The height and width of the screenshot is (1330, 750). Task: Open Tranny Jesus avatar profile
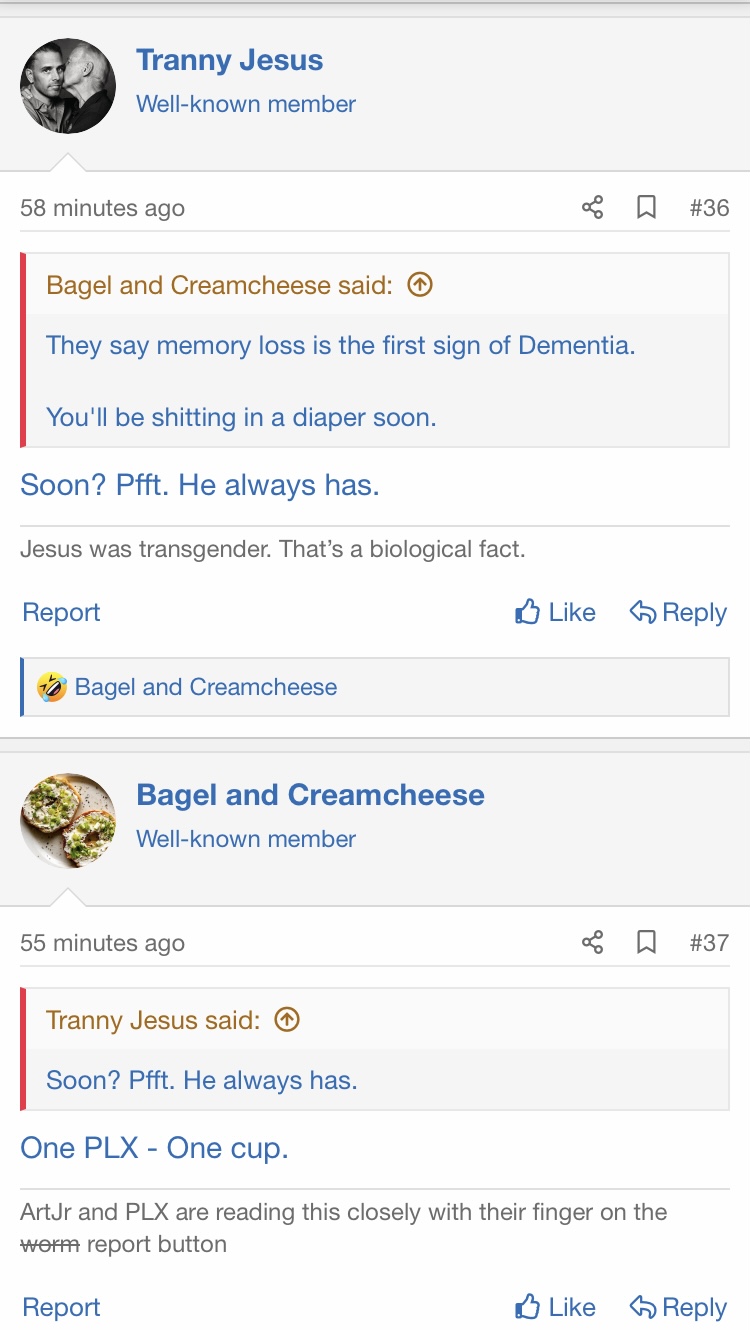pyautogui.click(x=68, y=86)
